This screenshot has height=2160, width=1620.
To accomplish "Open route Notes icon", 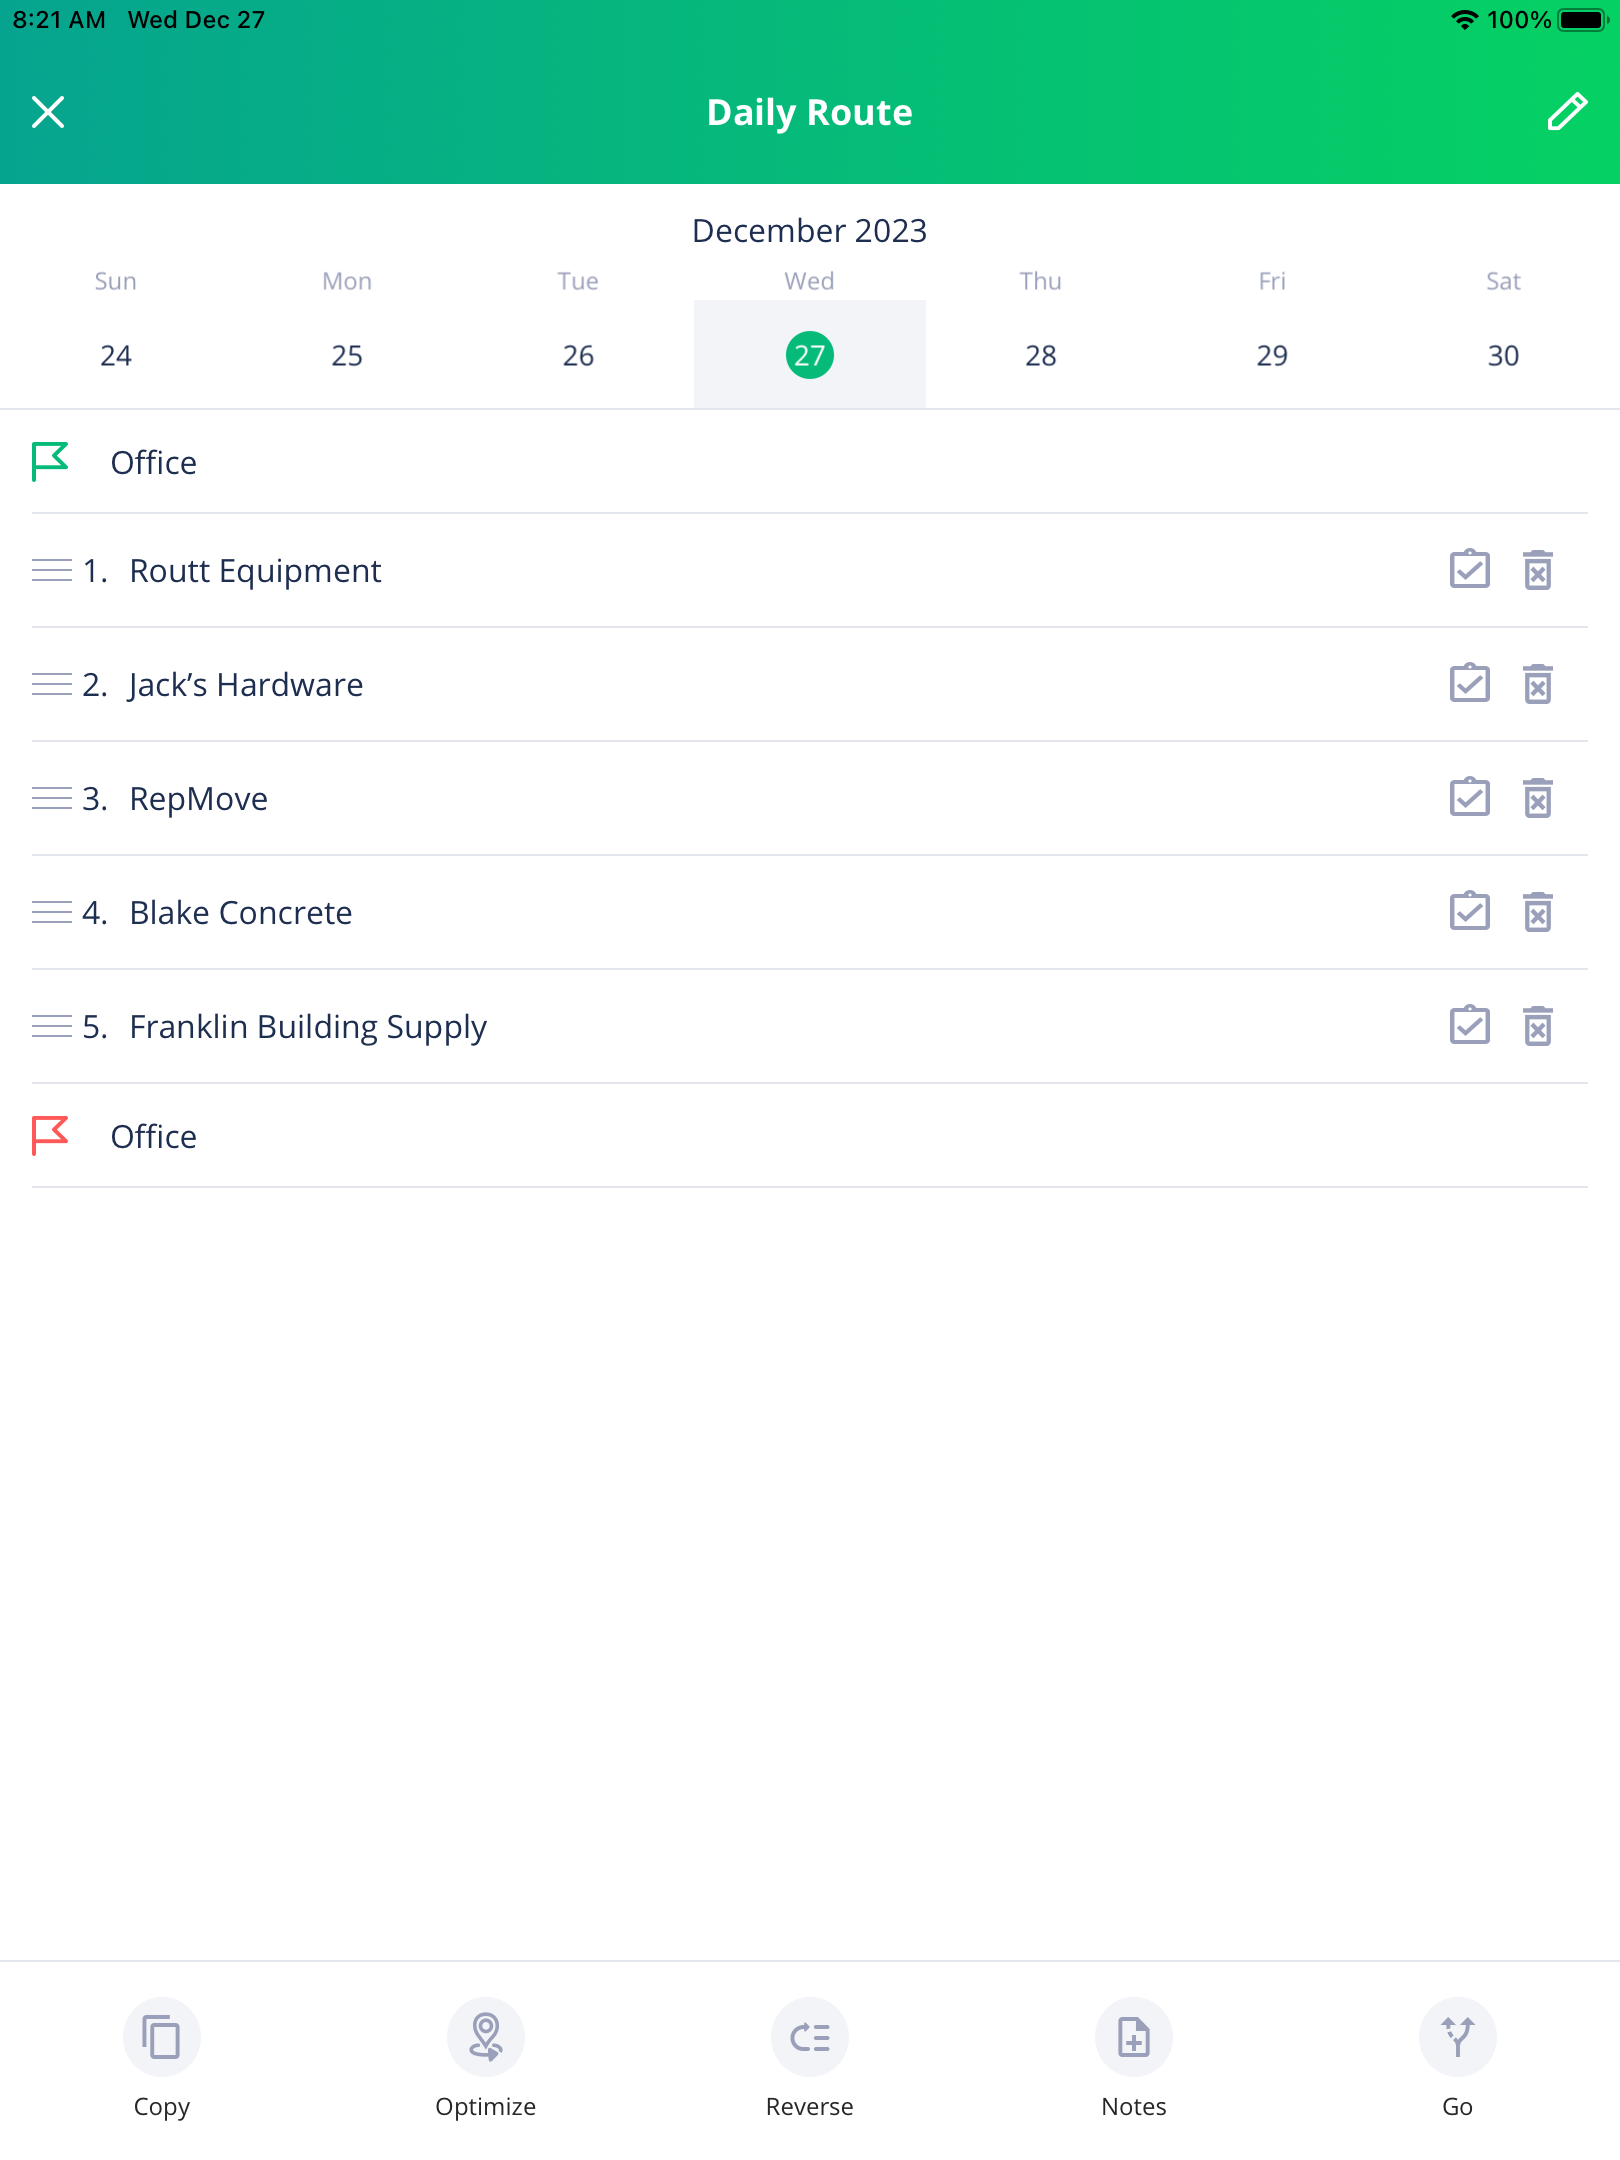I will pyautogui.click(x=1133, y=2036).
